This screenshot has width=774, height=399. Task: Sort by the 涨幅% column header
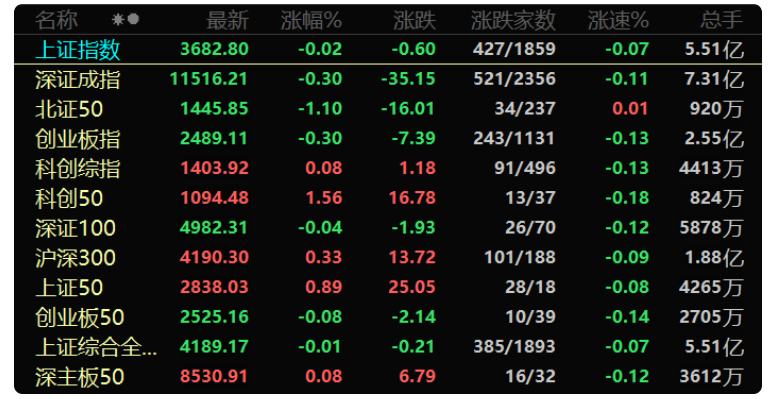tap(311, 20)
